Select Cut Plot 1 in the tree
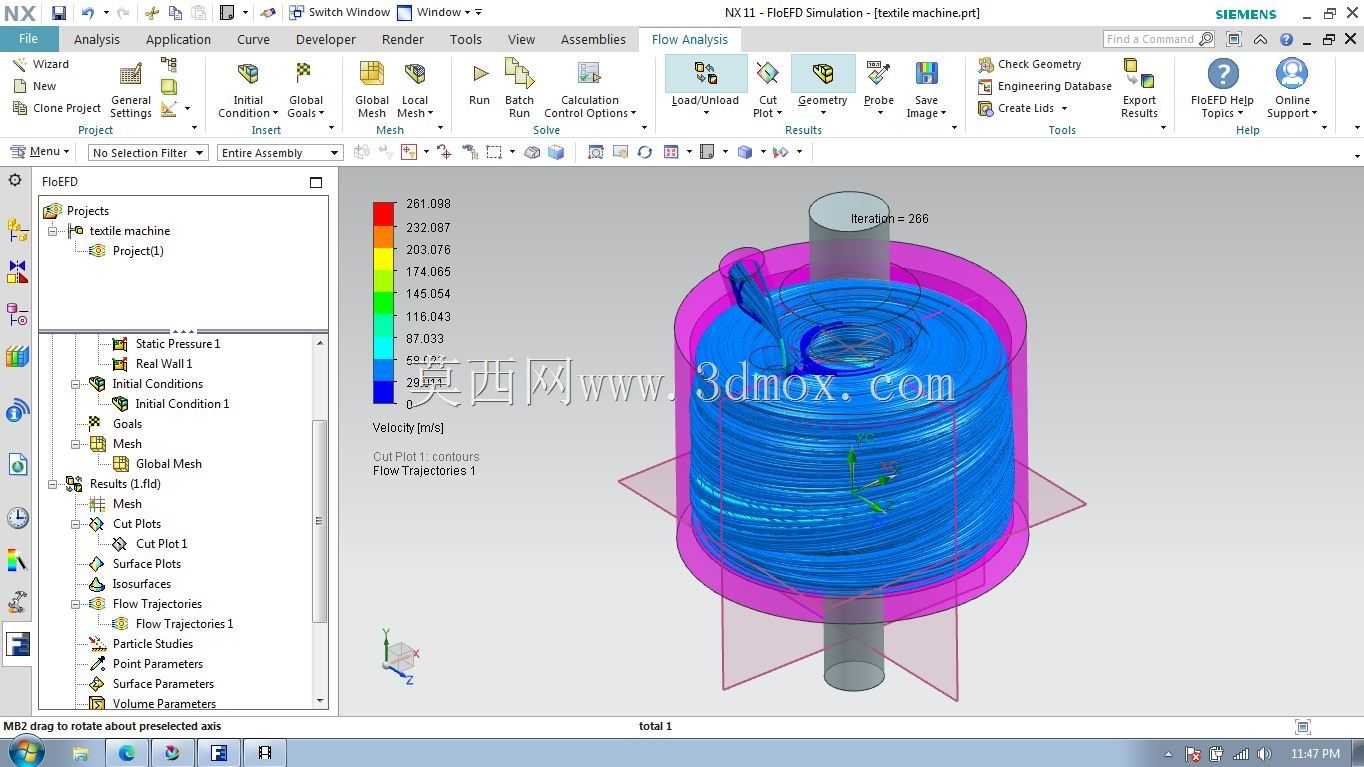Image resolution: width=1364 pixels, height=767 pixels. (161, 544)
